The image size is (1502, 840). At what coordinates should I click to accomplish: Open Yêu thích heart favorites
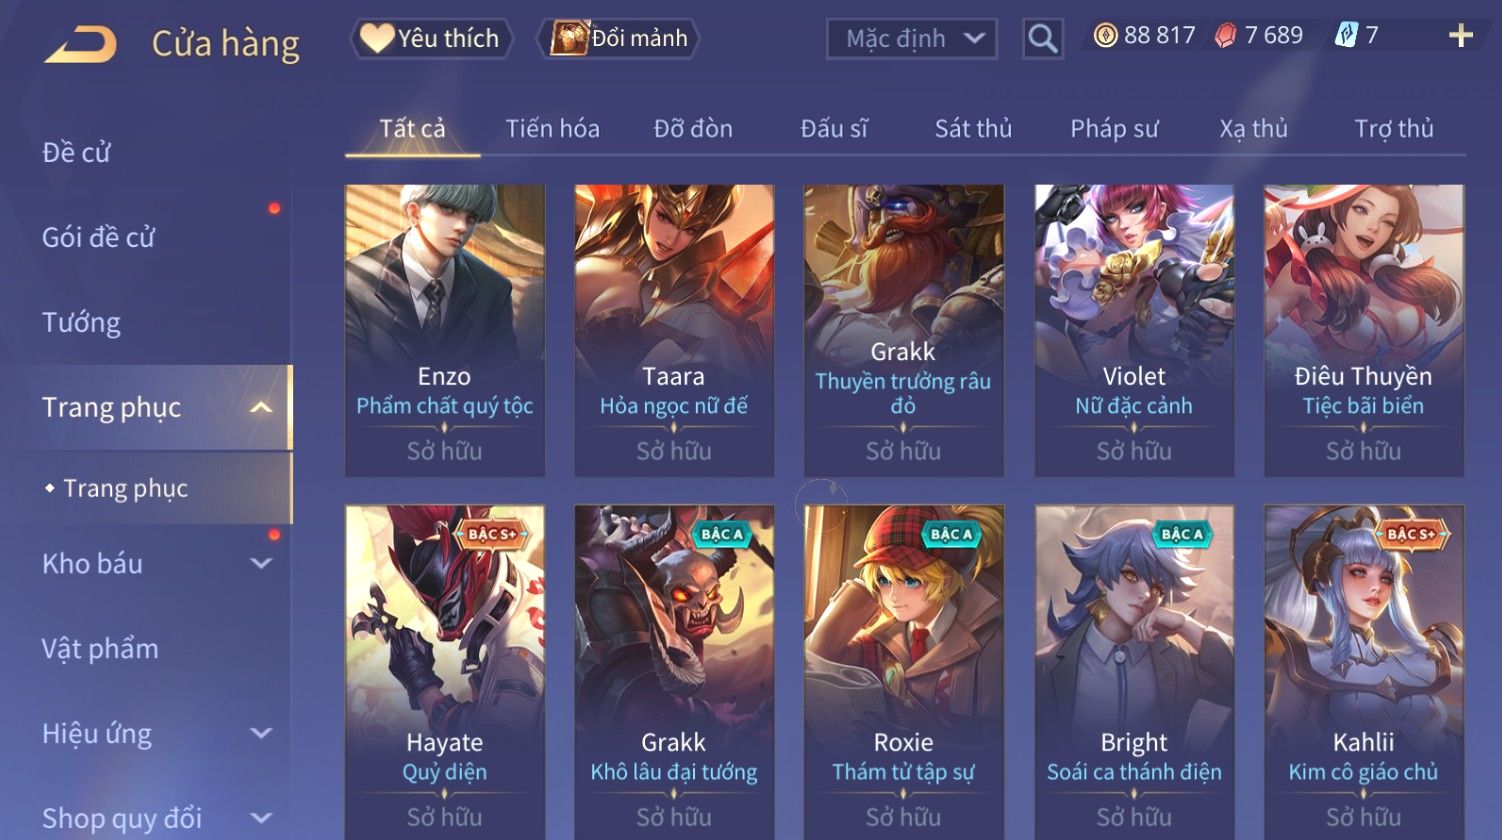431,39
